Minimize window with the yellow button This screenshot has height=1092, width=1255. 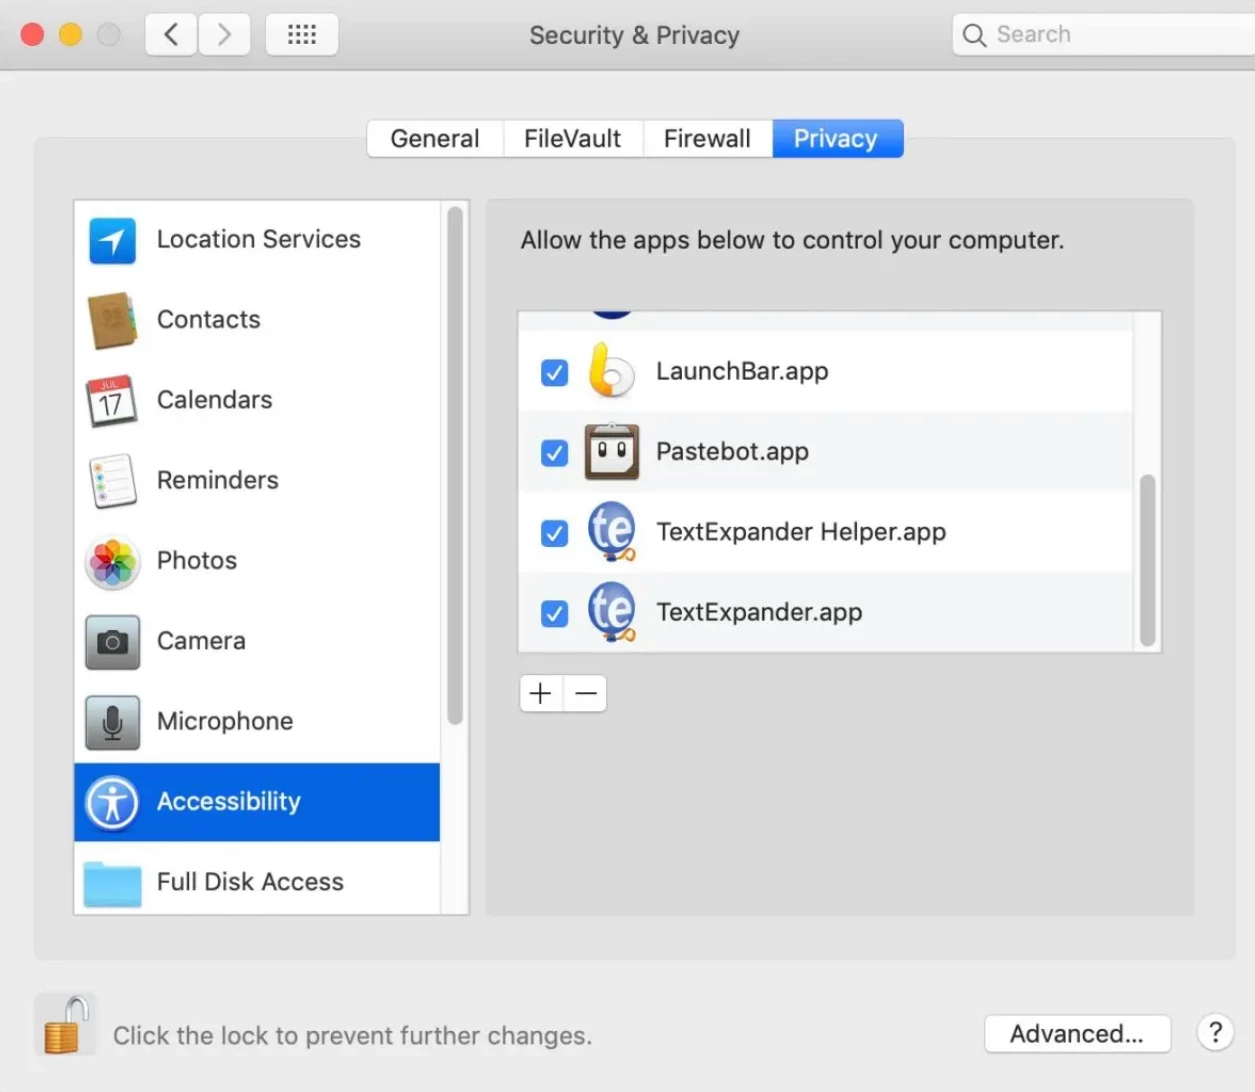point(70,35)
